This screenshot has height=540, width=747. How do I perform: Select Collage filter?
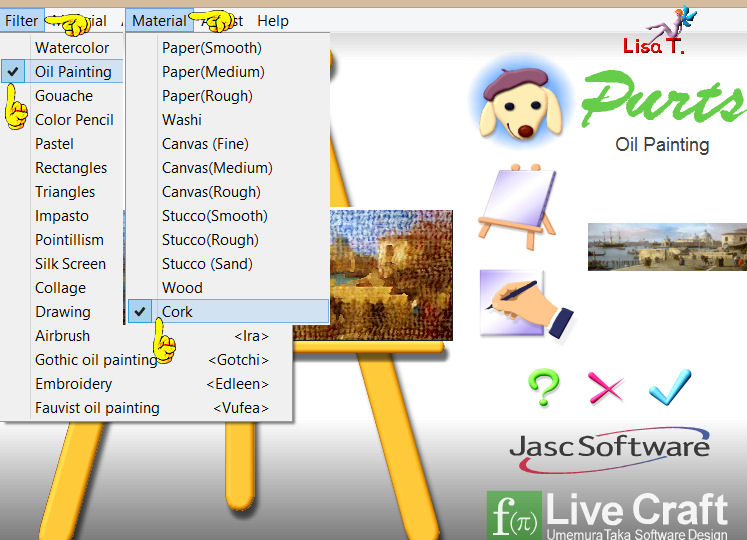(62, 288)
